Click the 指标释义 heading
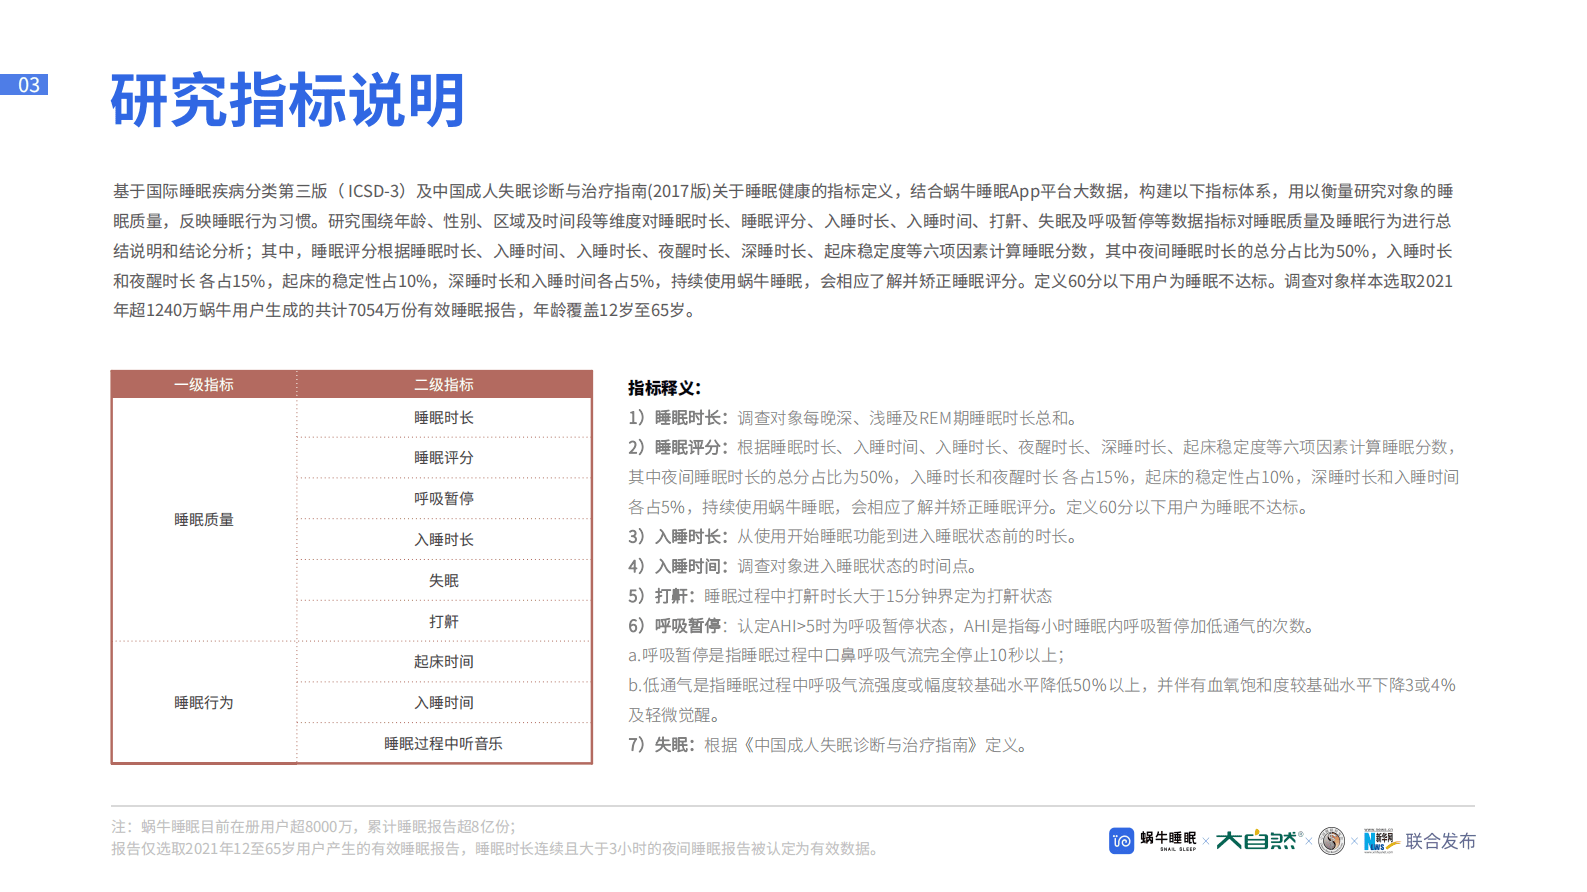Viewport: 1587px width, 892px height. 665,388
